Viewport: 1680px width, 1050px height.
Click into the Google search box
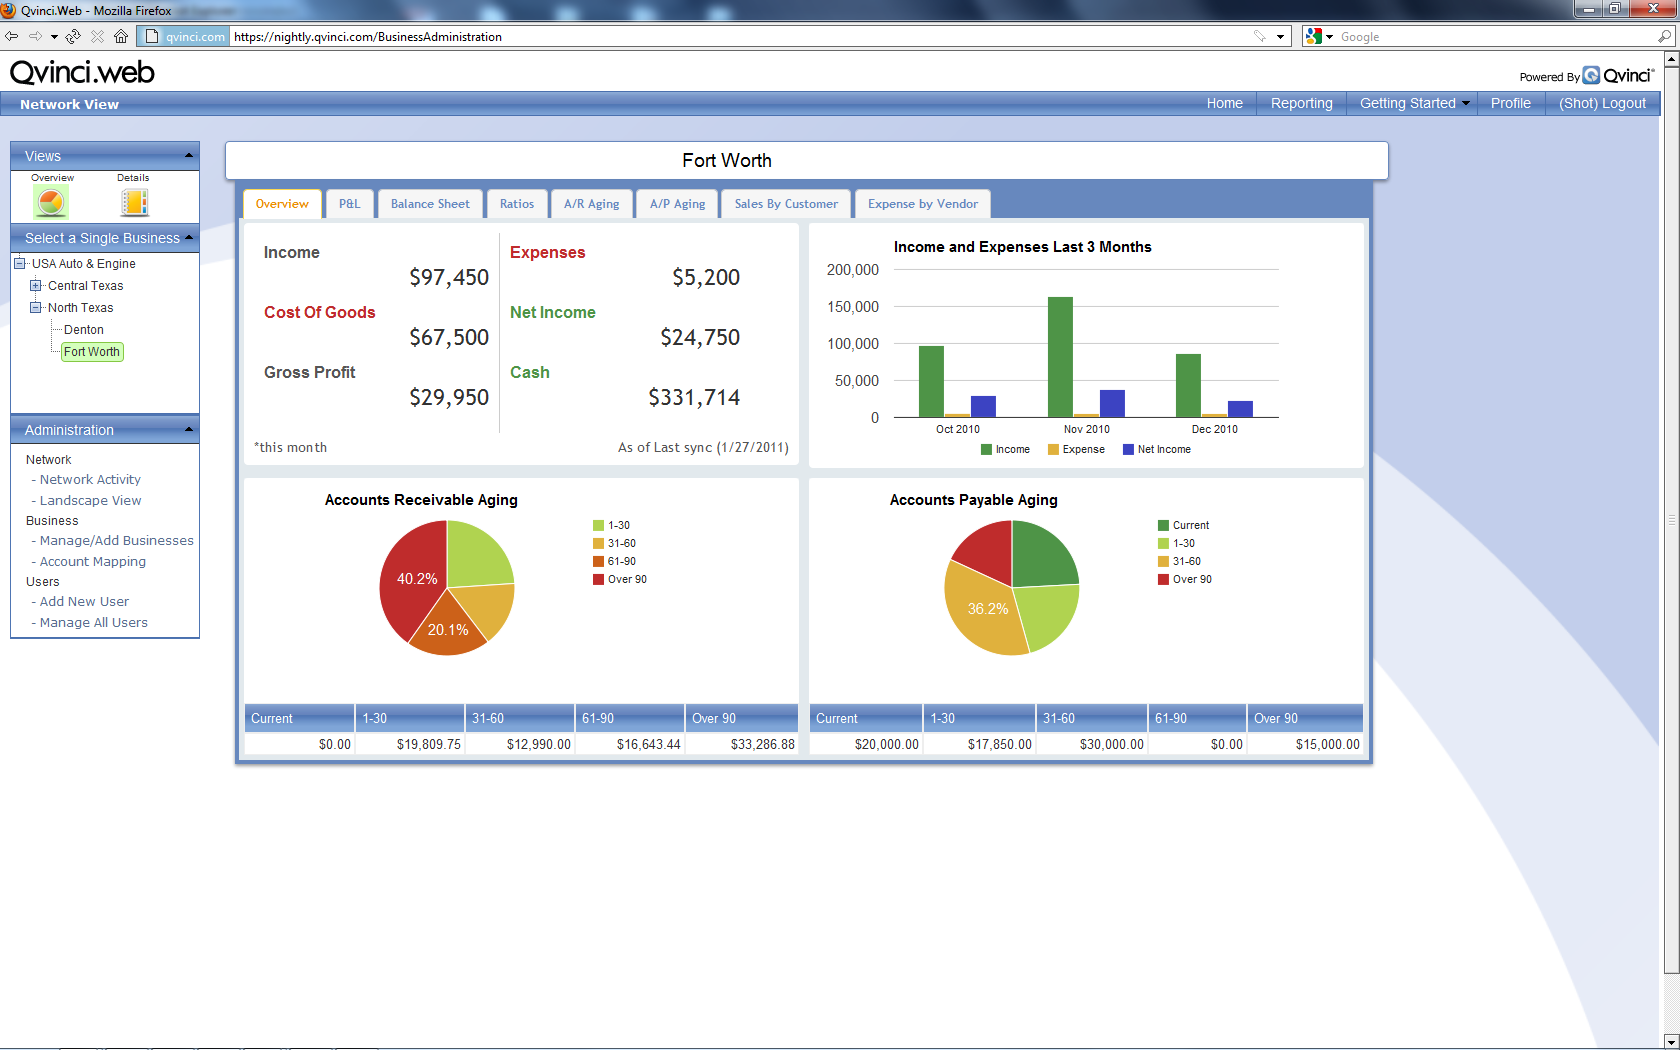(x=1496, y=37)
